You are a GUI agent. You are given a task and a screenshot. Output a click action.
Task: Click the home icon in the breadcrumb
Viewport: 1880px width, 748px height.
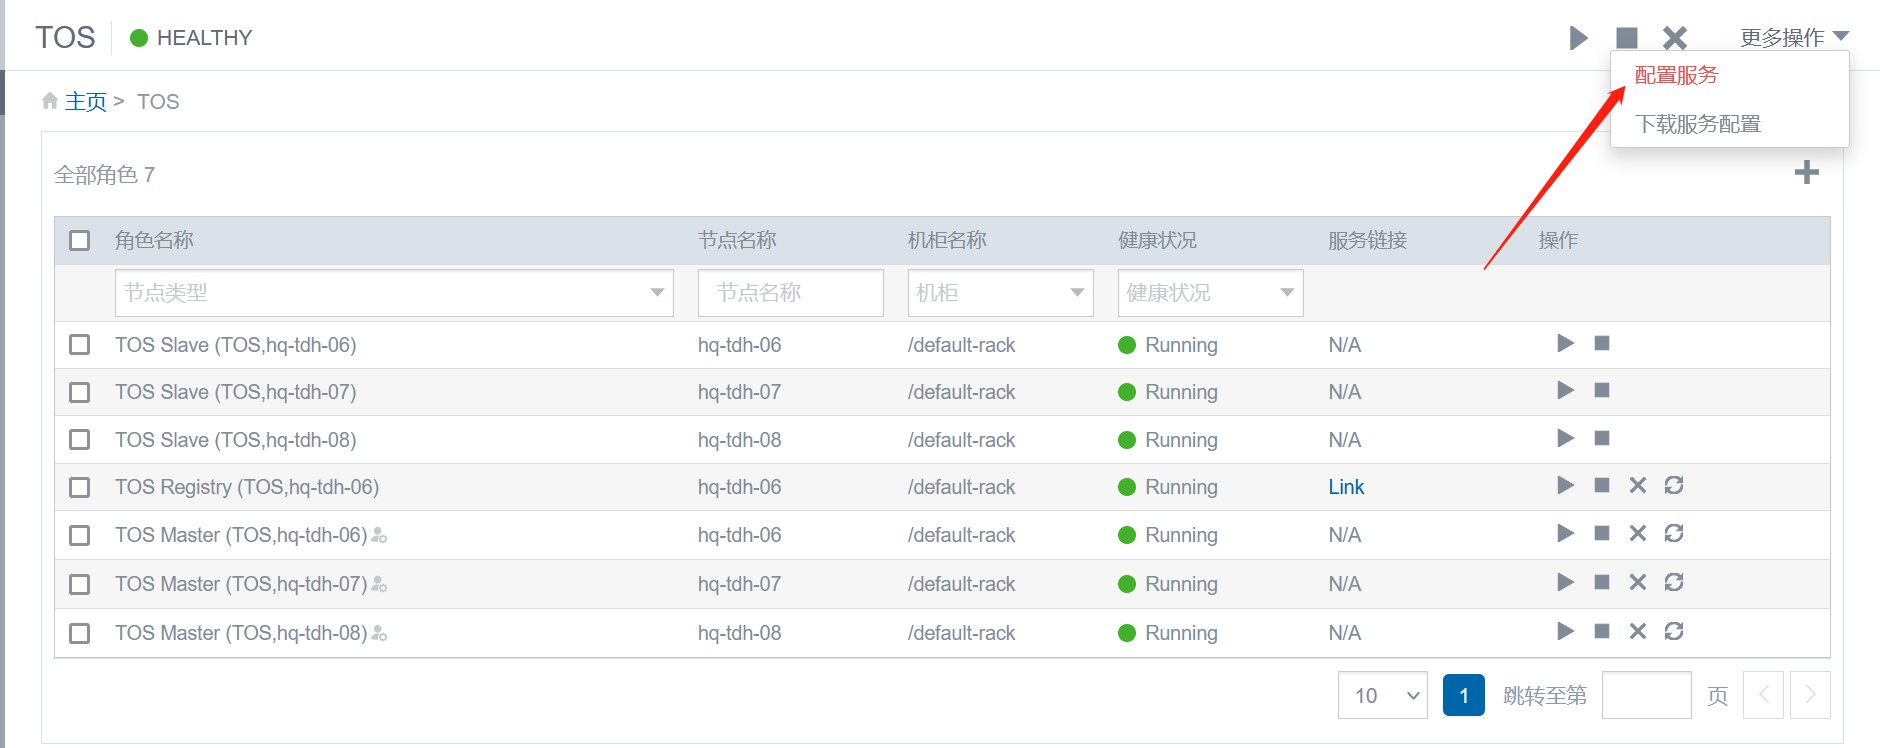coord(50,100)
